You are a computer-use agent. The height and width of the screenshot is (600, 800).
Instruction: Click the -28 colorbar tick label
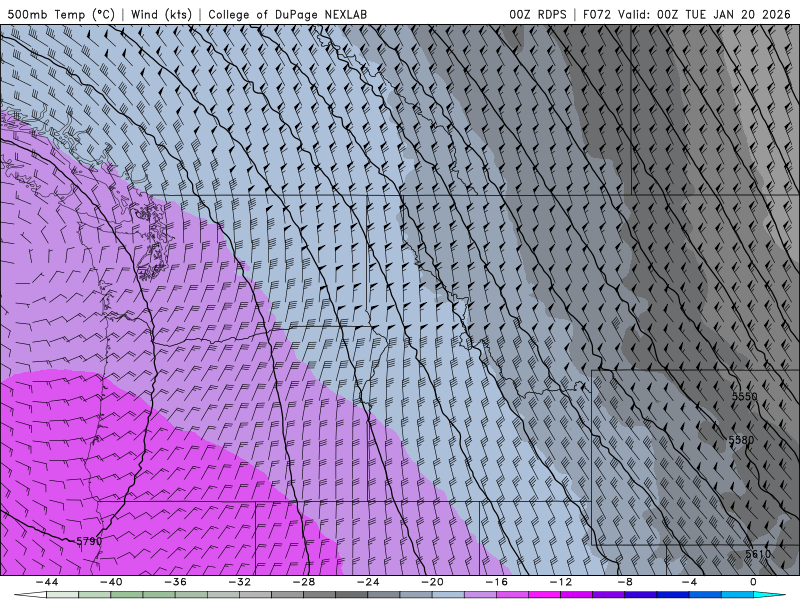tap(304, 582)
